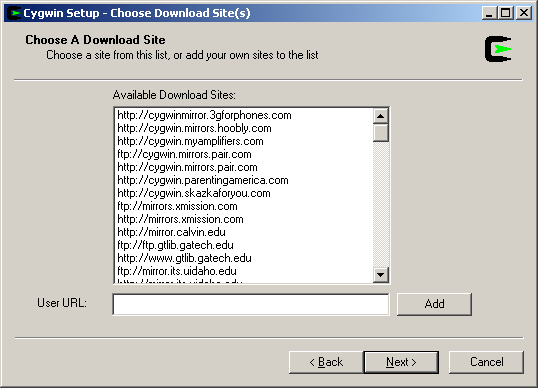The width and height of the screenshot is (538, 388).
Task: Go to previous step with Back
Action: (x=326, y=362)
